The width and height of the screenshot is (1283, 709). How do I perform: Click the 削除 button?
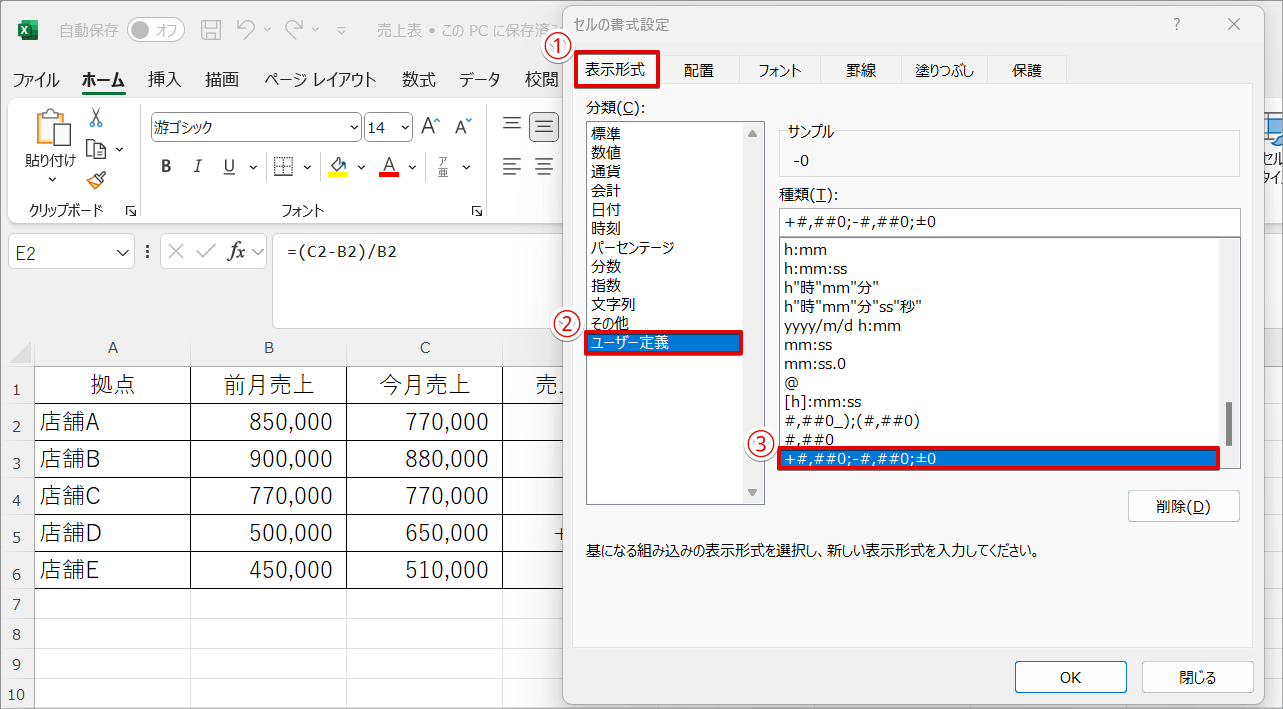(x=1183, y=506)
